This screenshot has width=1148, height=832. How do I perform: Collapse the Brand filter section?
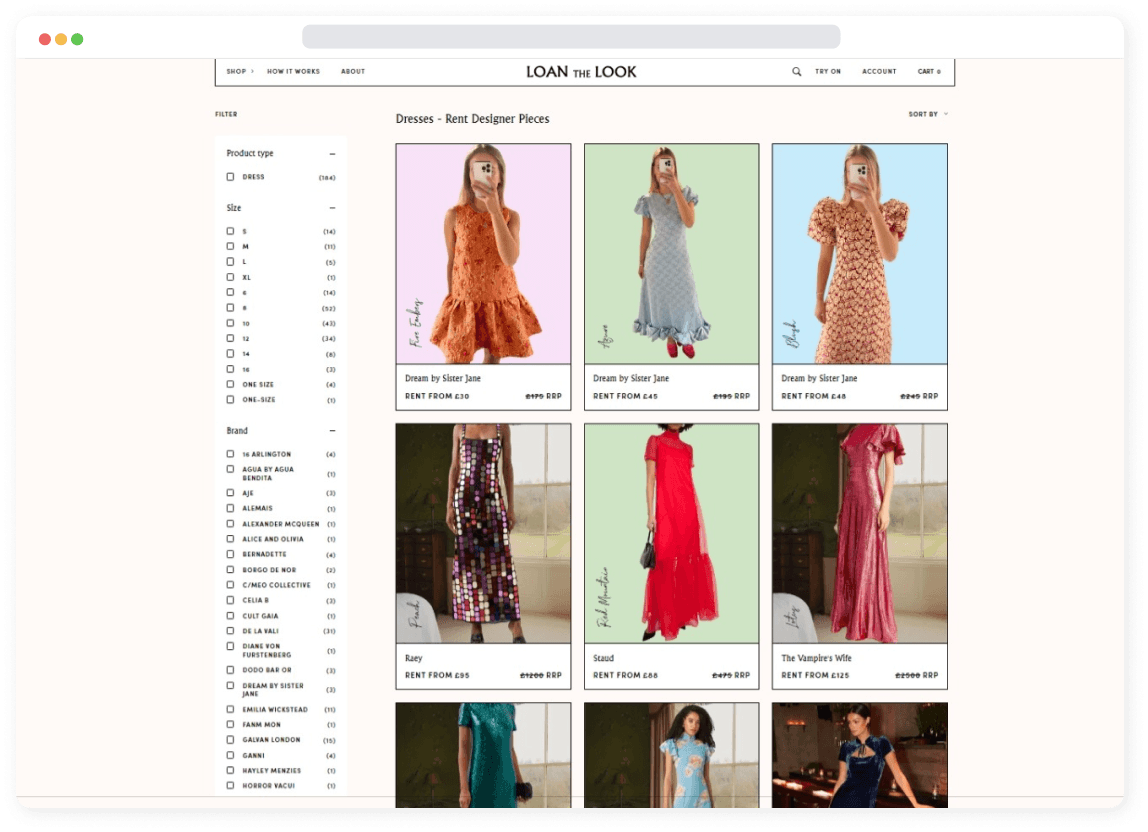click(332, 431)
